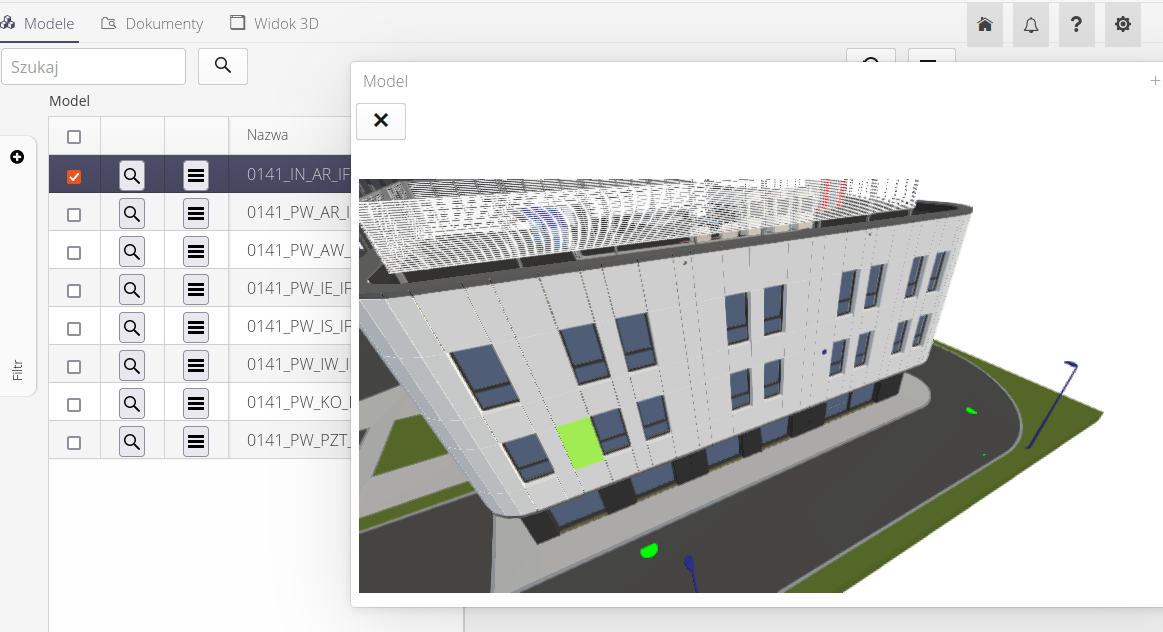Click the home icon in top bar
Image resolution: width=1163 pixels, height=632 pixels.
[985, 25]
